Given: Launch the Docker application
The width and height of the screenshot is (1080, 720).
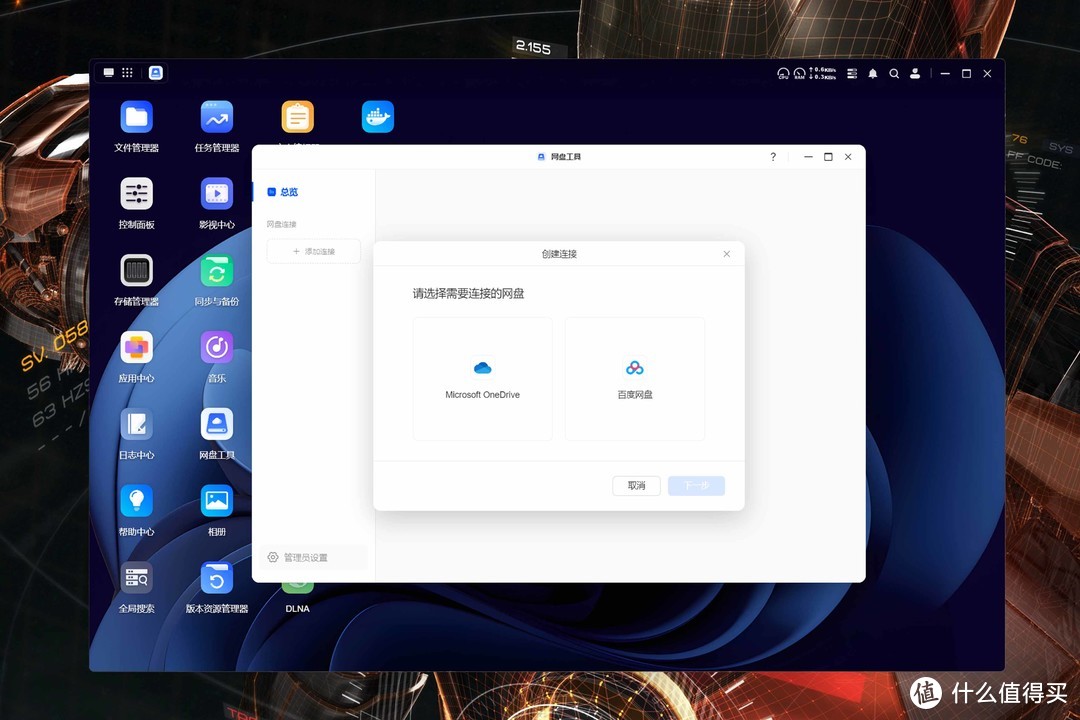Looking at the screenshot, I should pyautogui.click(x=377, y=116).
